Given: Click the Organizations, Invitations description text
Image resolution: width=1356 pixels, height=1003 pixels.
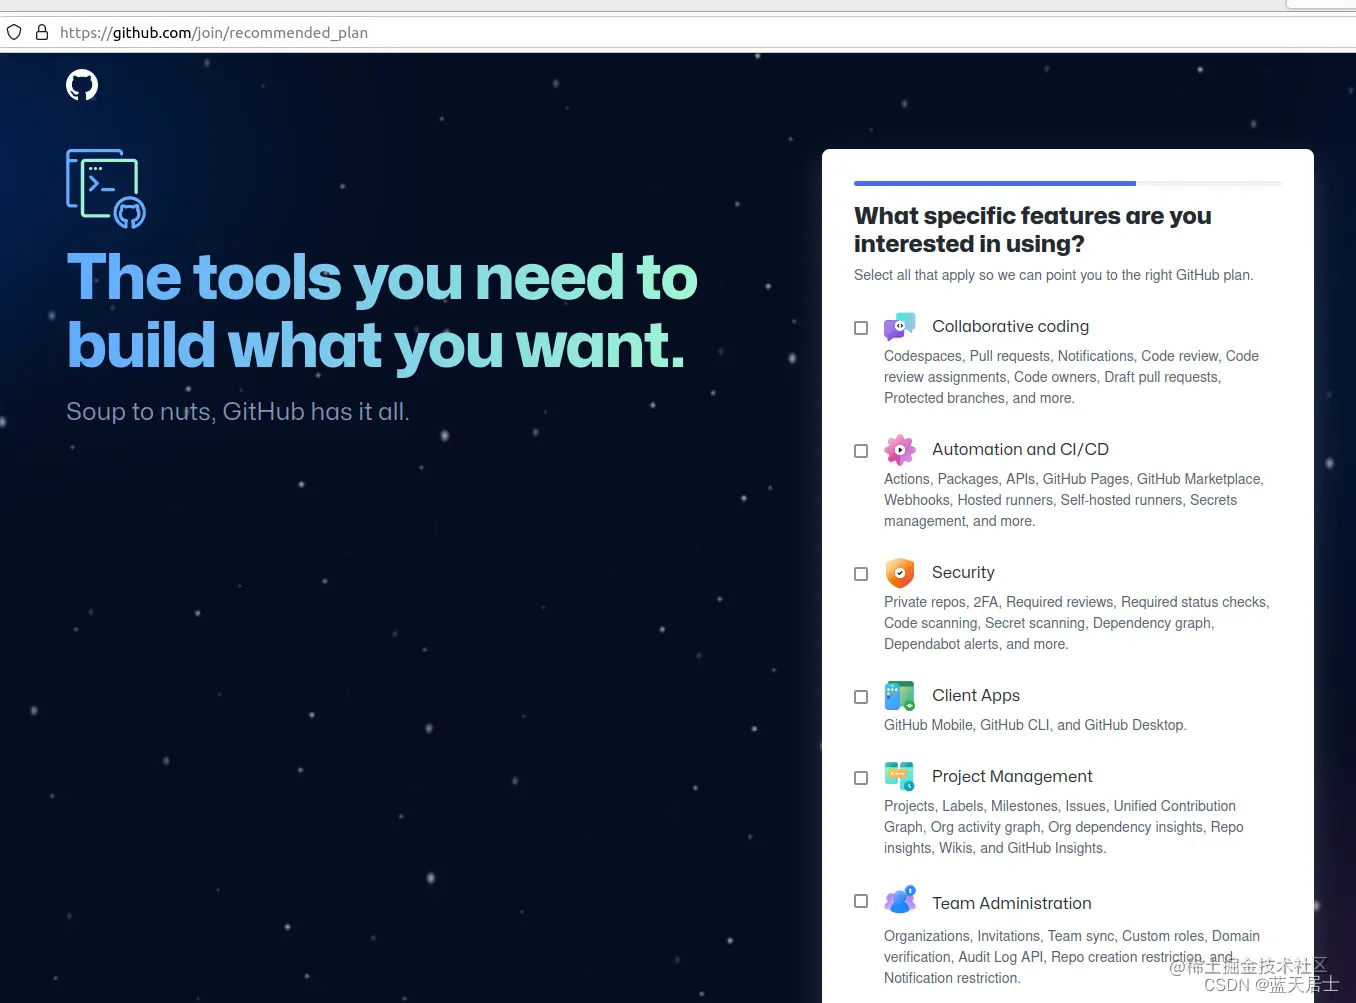Looking at the screenshot, I should point(1072,957).
